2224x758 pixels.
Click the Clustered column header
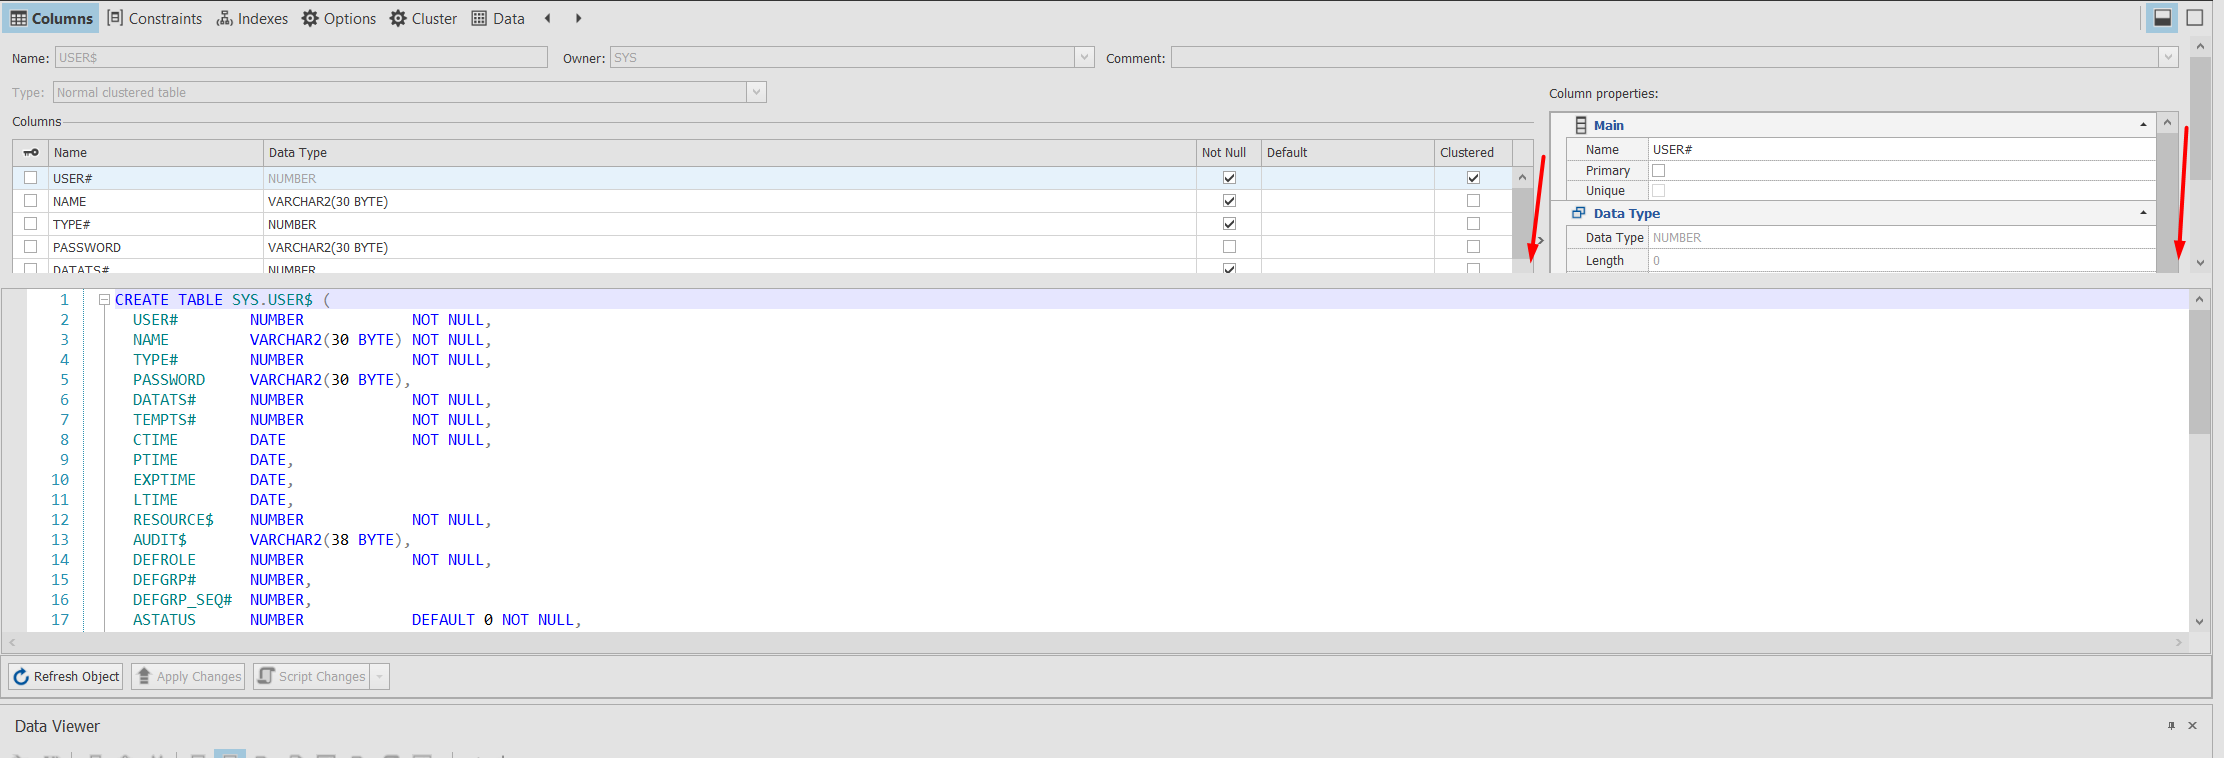pyautogui.click(x=1473, y=153)
